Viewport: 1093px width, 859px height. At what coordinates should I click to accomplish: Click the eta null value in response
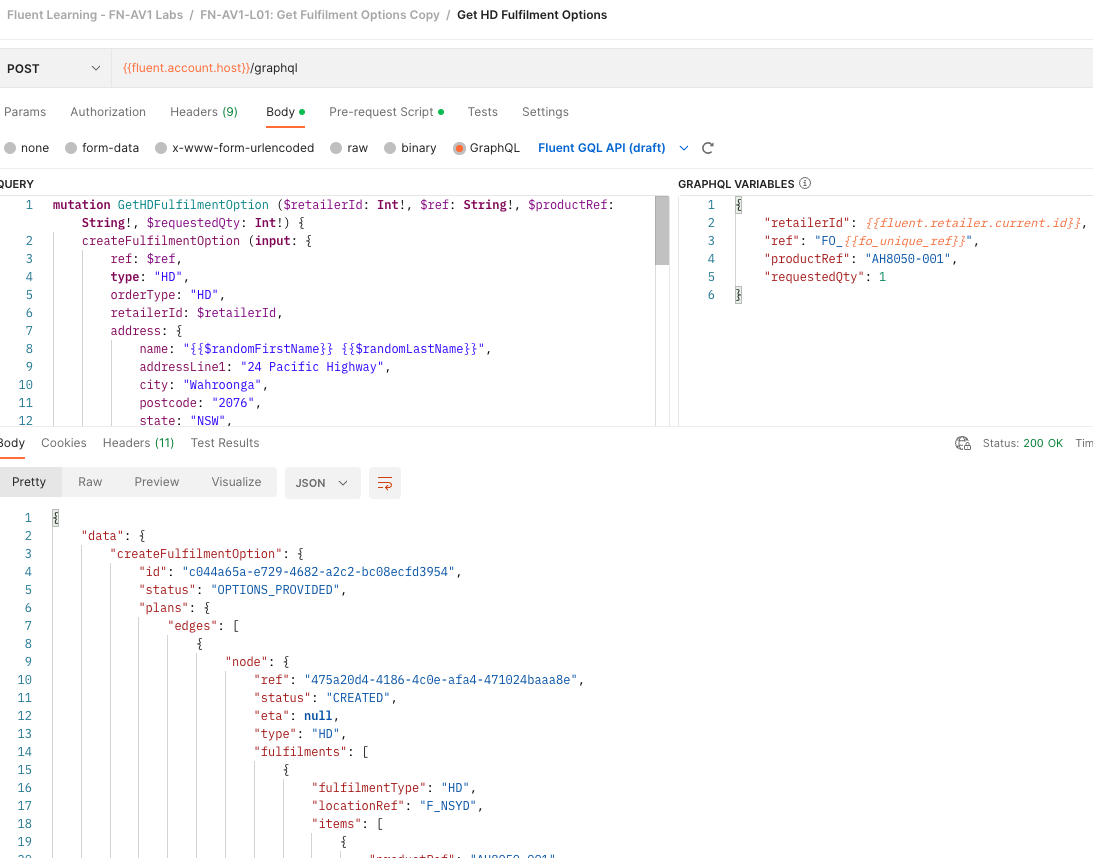pos(318,716)
